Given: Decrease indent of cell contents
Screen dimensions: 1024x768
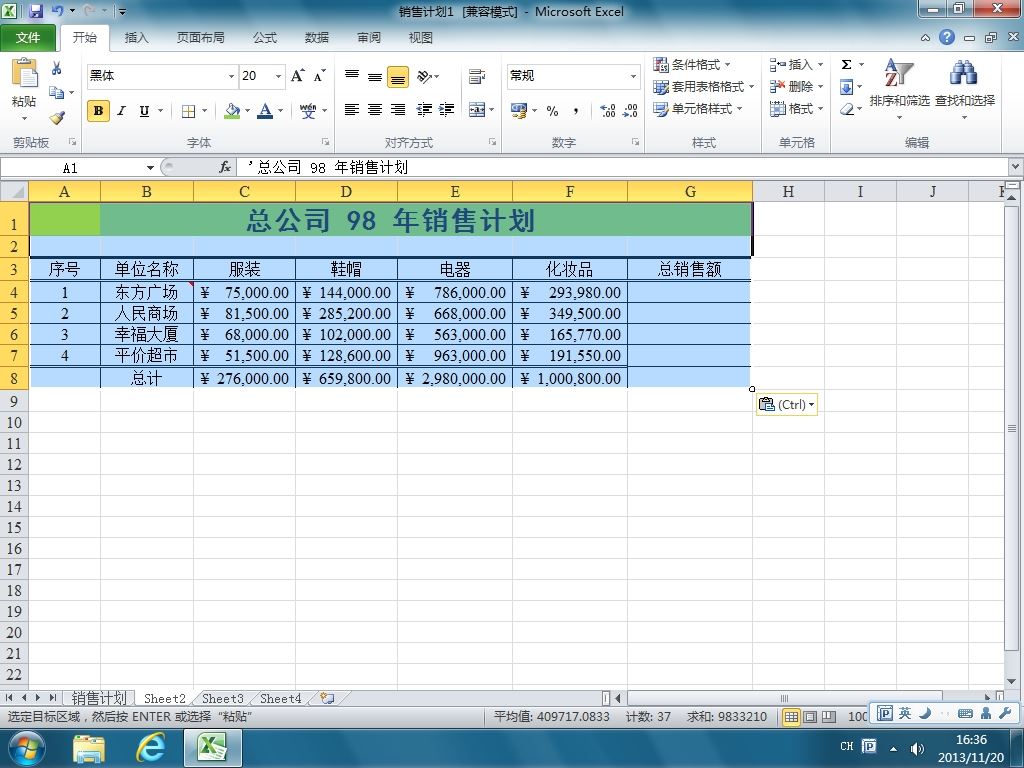Looking at the screenshot, I should (424, 110).
